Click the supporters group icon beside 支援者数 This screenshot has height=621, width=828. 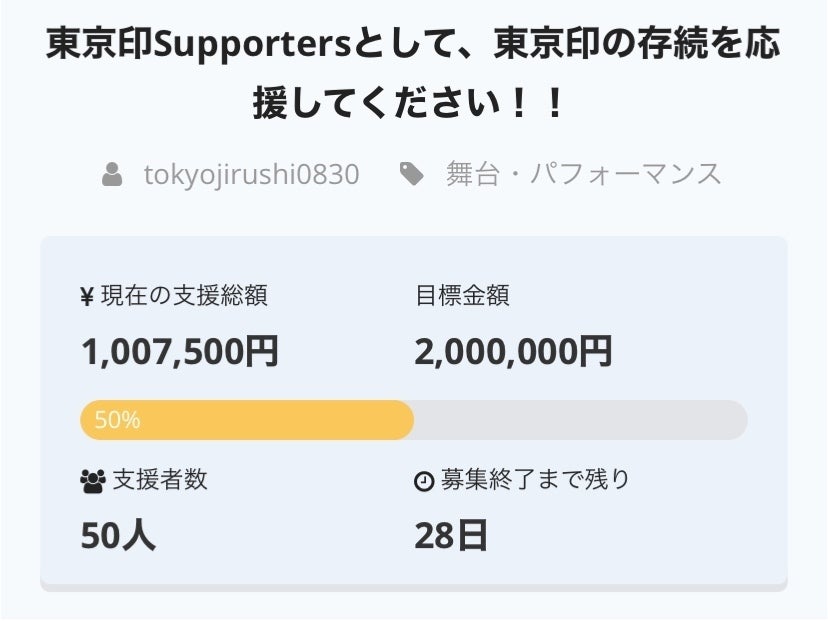92,481
